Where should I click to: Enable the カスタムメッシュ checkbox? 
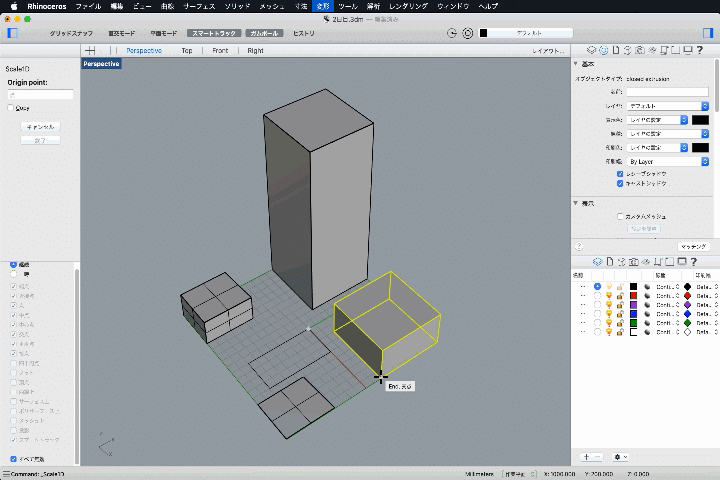pos(620,216)
